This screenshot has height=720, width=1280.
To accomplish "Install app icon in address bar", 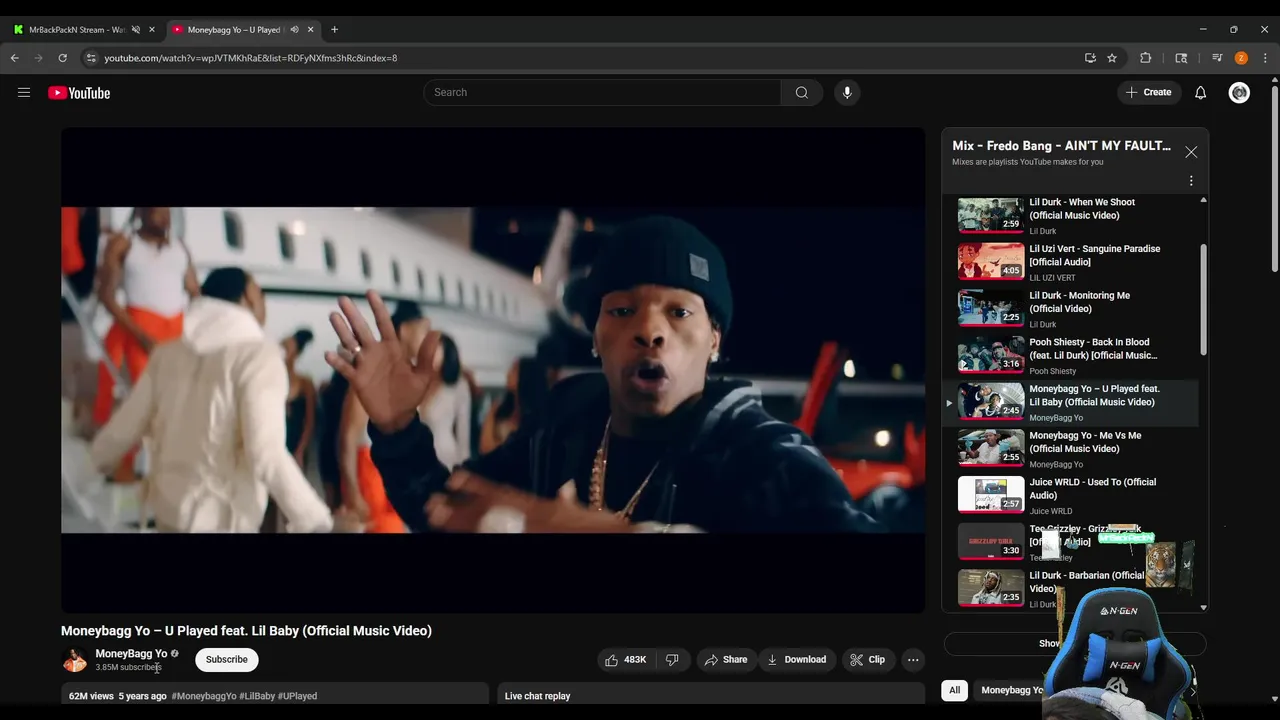I will [1090, 58].
